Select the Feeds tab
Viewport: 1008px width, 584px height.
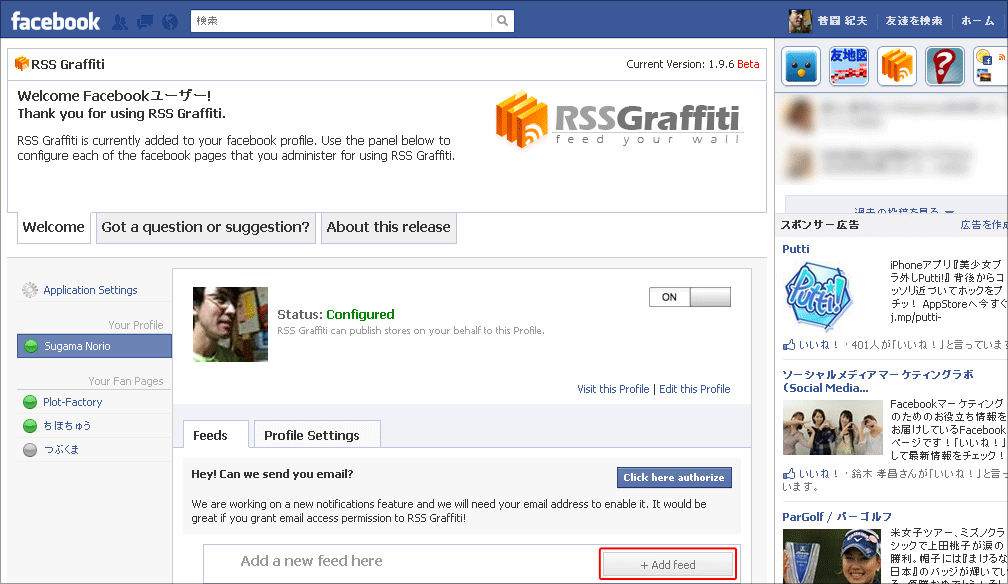(215, 435)
